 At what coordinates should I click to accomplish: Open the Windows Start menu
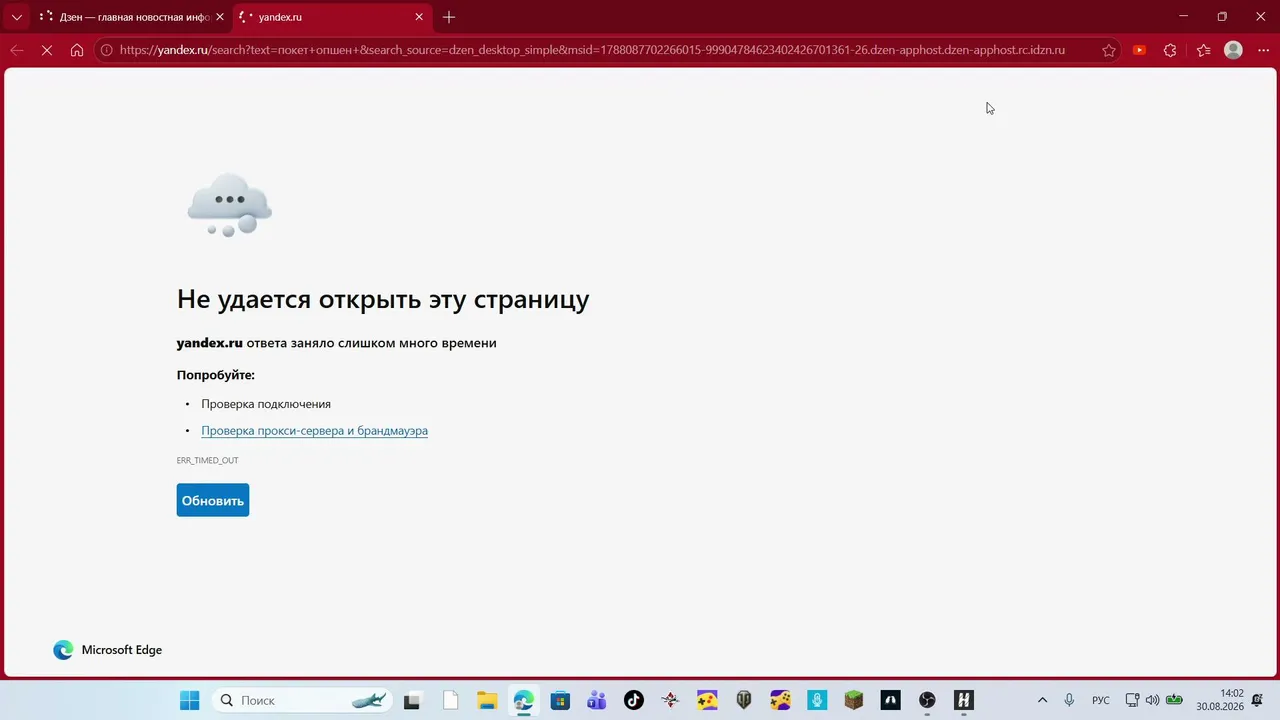pyautogui.click(x=189, y=700)
